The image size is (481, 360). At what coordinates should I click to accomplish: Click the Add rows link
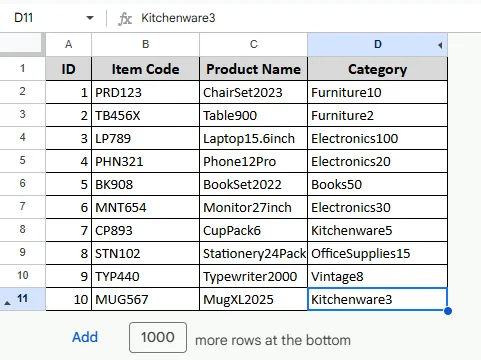point(85,337)
